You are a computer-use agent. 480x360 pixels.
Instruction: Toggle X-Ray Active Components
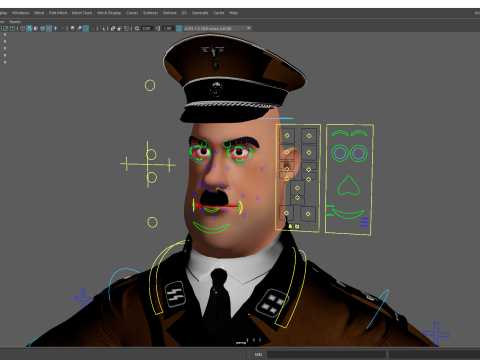tap(120, 28)
